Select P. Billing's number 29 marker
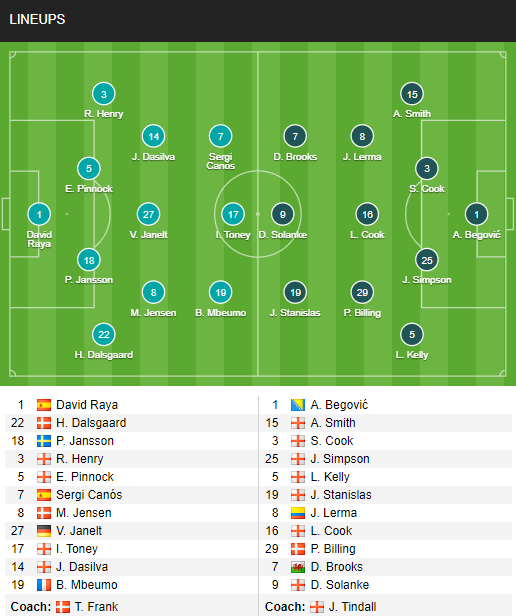This screenshot has height=616, width=516. [362, 293]
